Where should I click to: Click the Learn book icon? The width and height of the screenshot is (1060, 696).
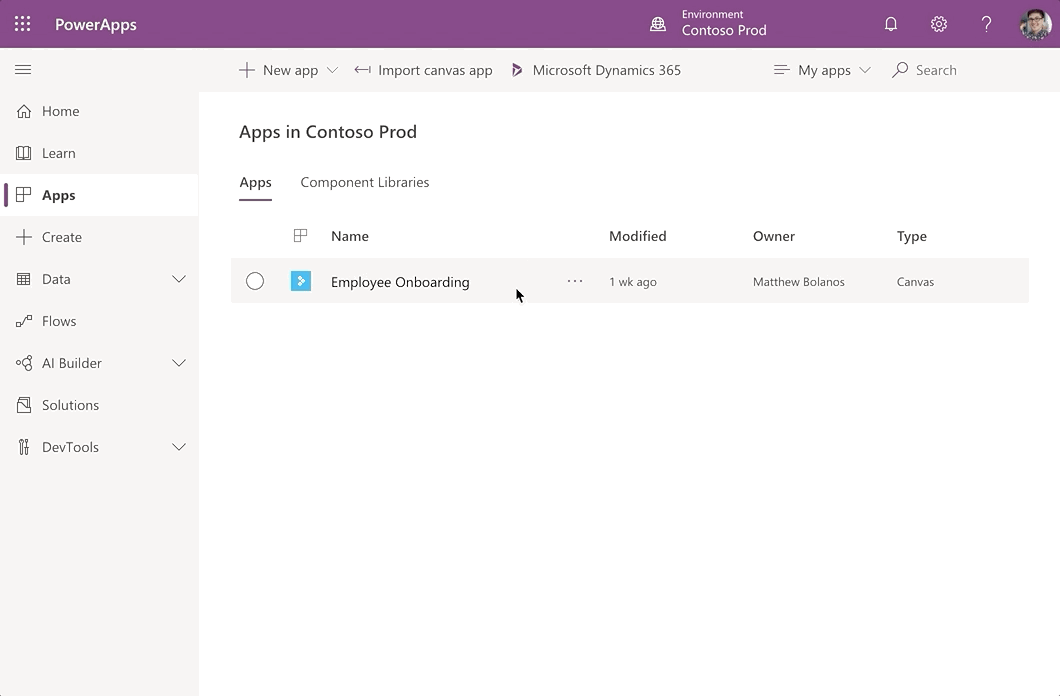coord(24,153)
